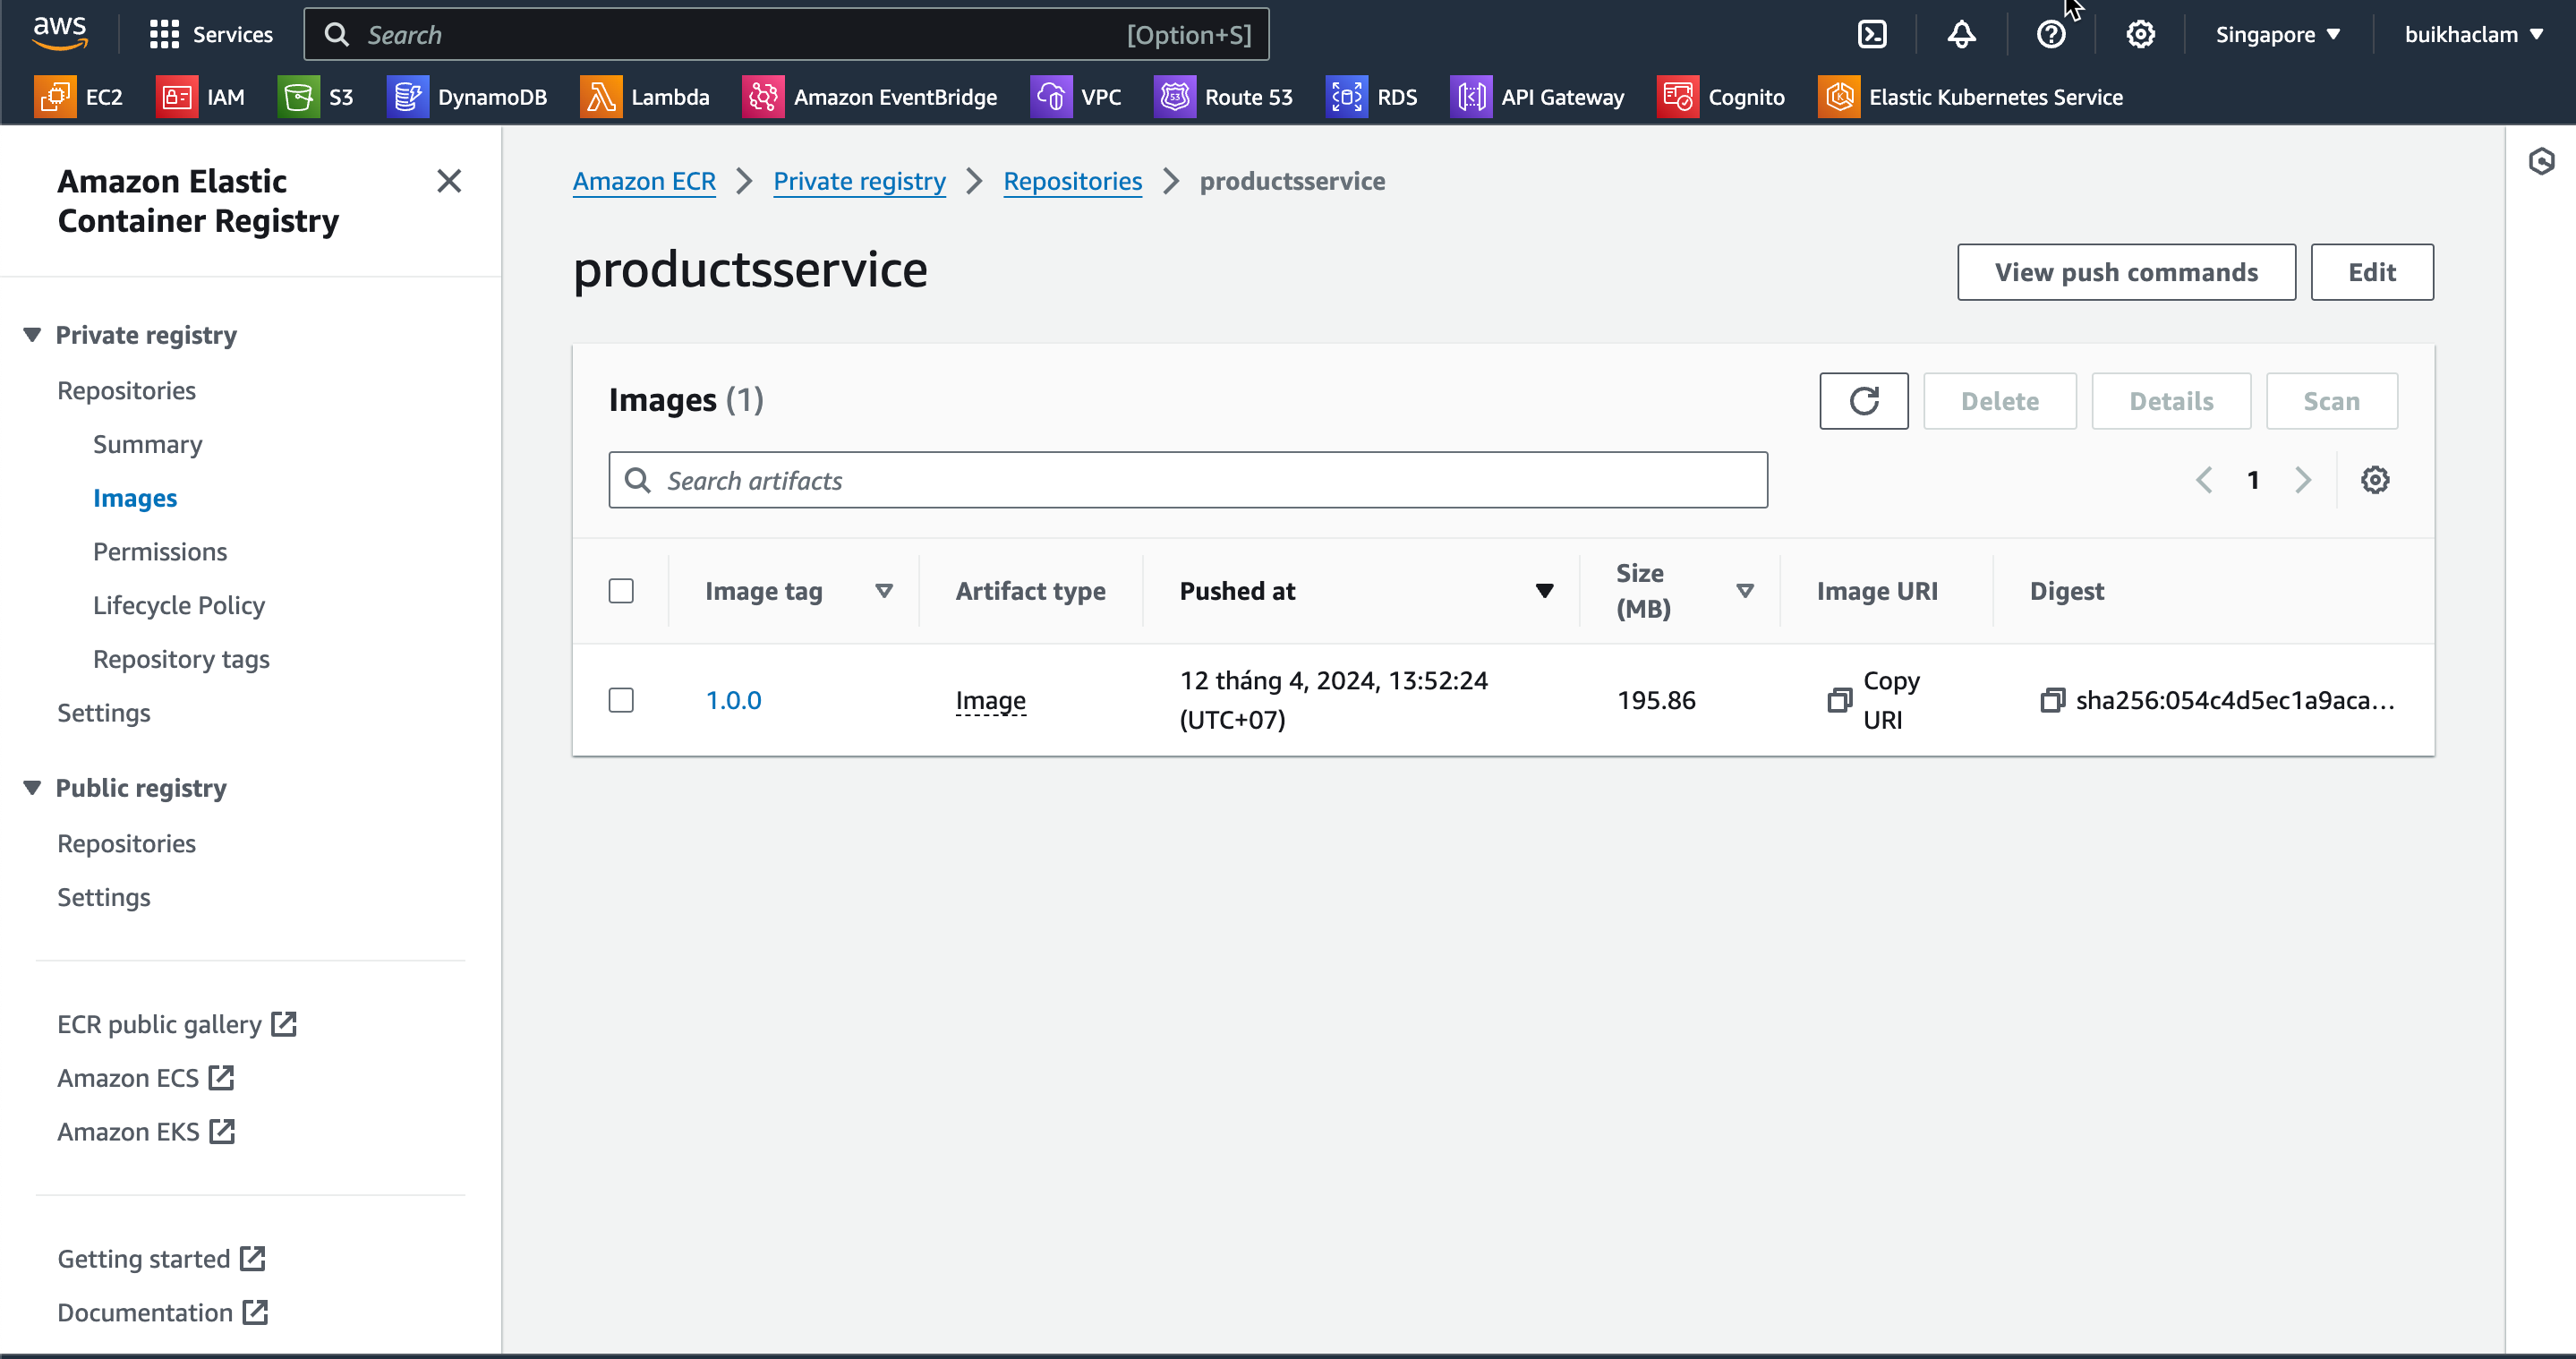
Task: Collapse the Public registry section
Action: click(x=32, y=788)
